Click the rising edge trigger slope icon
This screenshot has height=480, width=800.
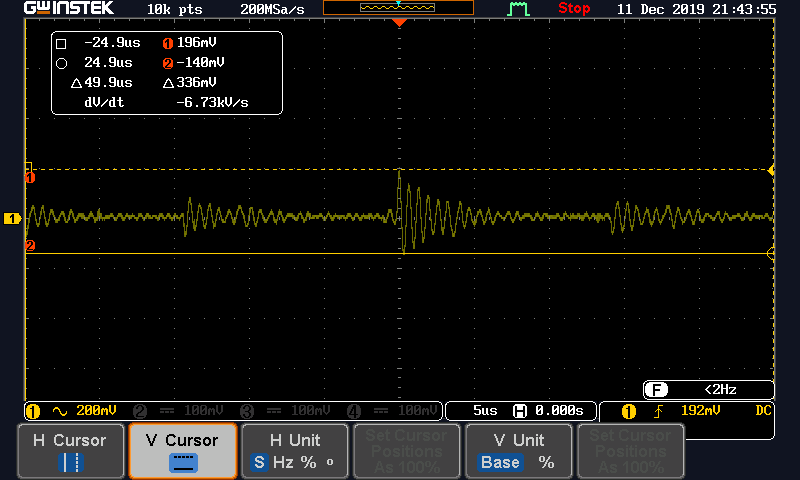[x=659, y=411]
